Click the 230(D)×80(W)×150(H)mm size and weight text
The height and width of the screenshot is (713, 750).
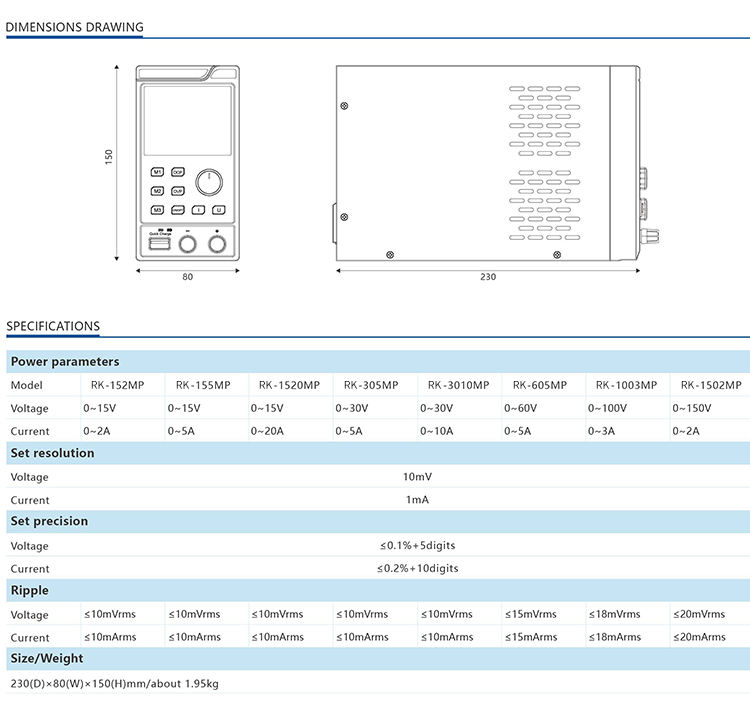(114, 684)
